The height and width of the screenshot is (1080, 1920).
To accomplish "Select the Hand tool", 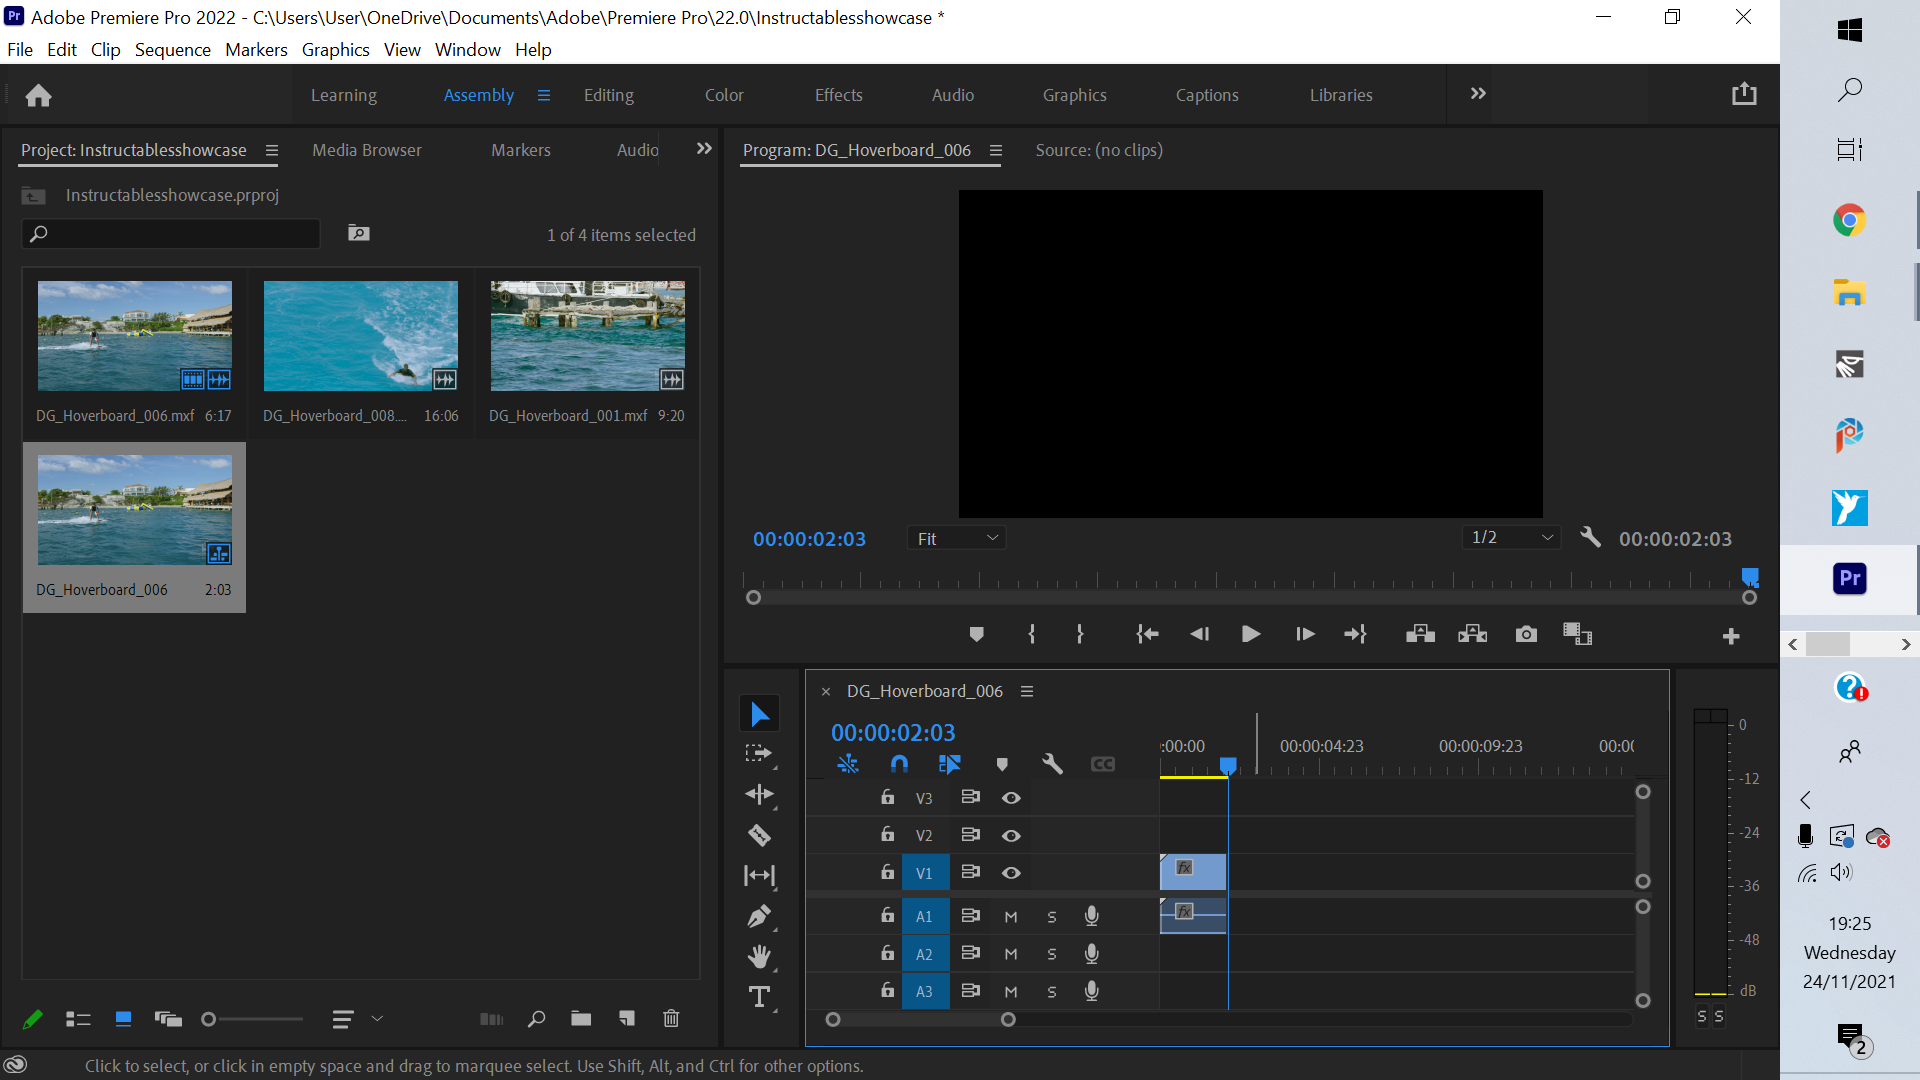I will (x=759, y=957).
